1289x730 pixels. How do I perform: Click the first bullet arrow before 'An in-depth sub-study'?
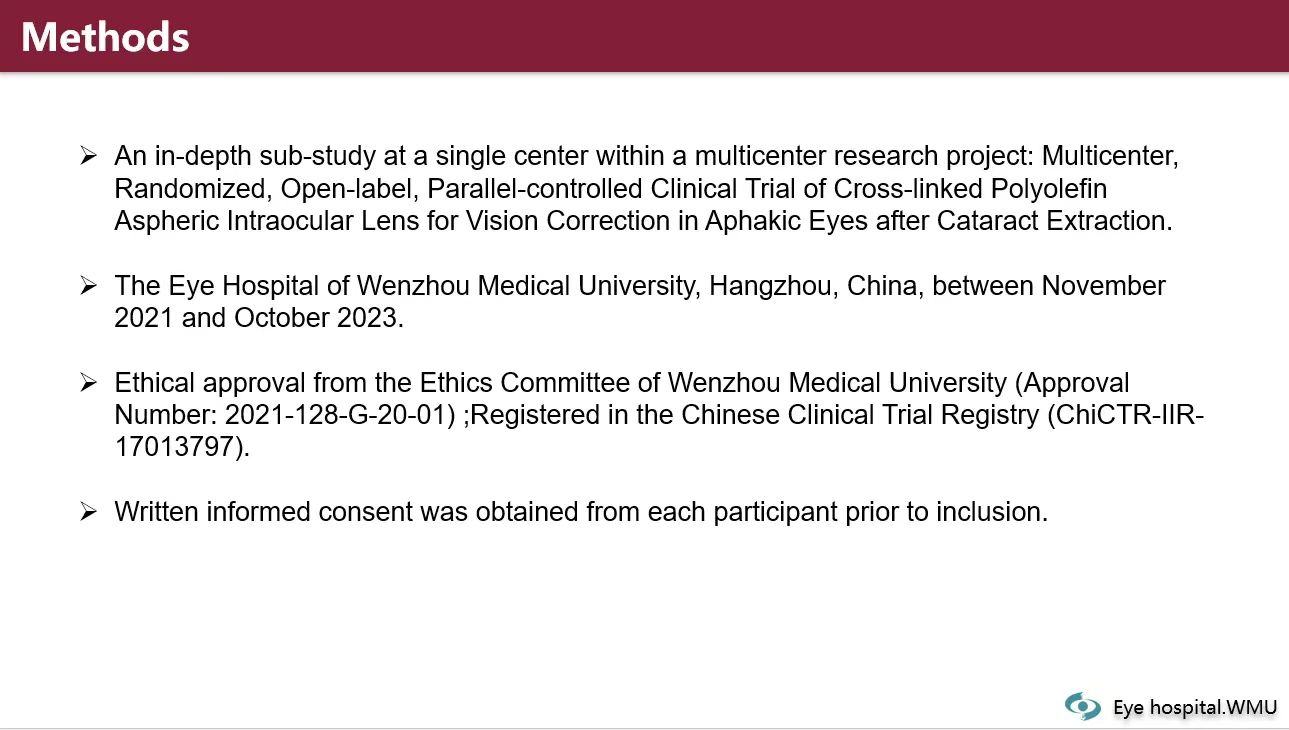click(88, 156)
